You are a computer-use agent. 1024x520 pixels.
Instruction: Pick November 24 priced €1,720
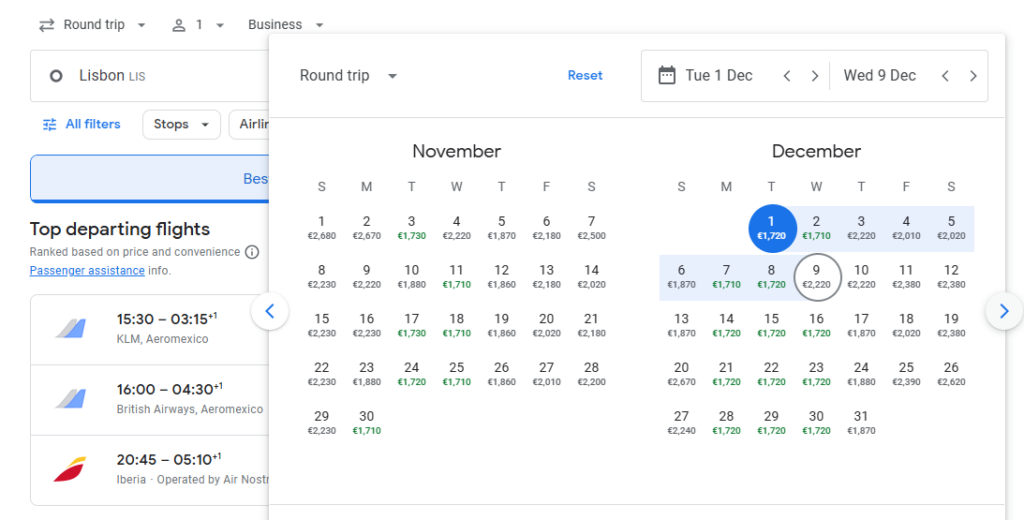point(411,374)
